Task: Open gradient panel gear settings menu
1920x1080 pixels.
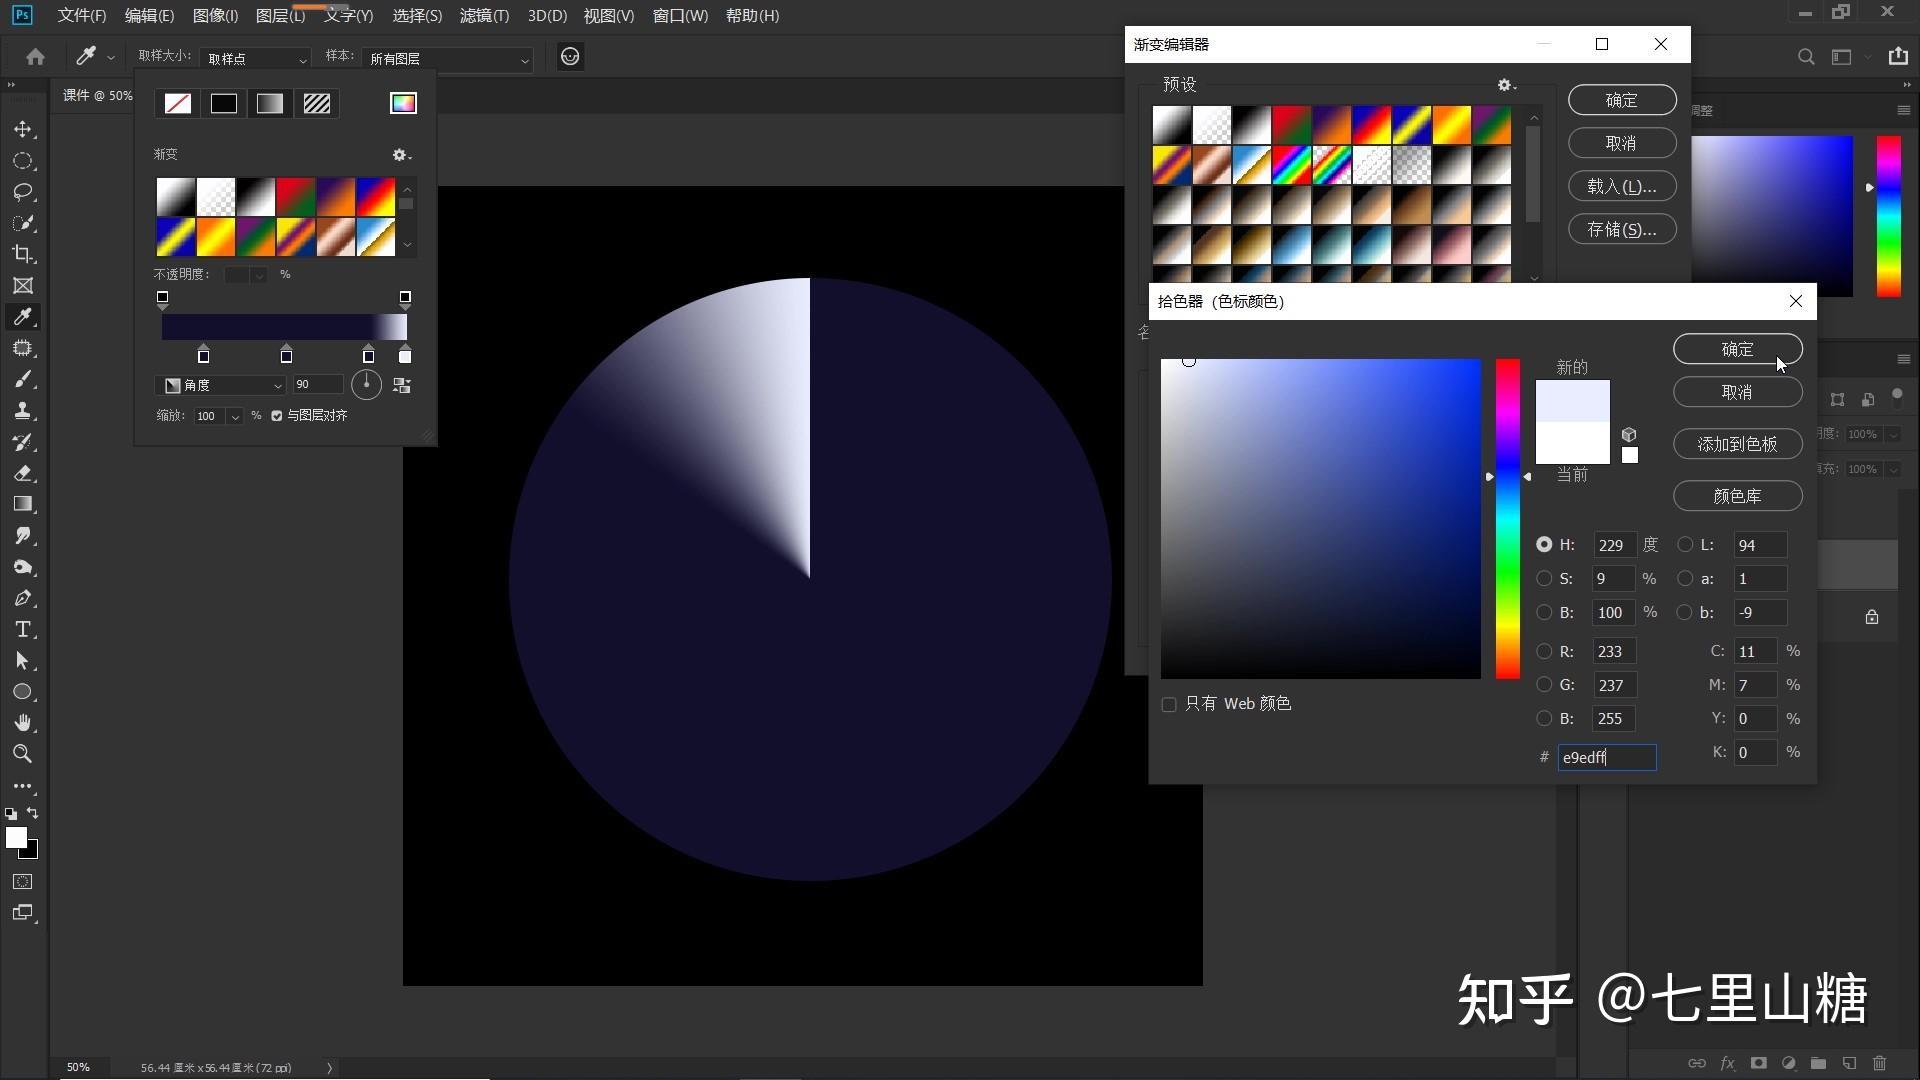Action: click(401, 155)
